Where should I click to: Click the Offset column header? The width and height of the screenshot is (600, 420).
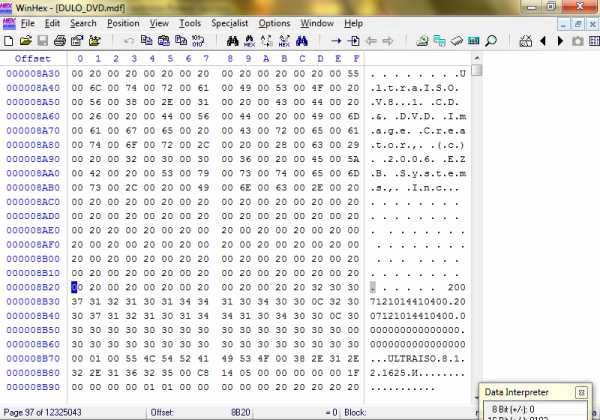click(33, 59)
